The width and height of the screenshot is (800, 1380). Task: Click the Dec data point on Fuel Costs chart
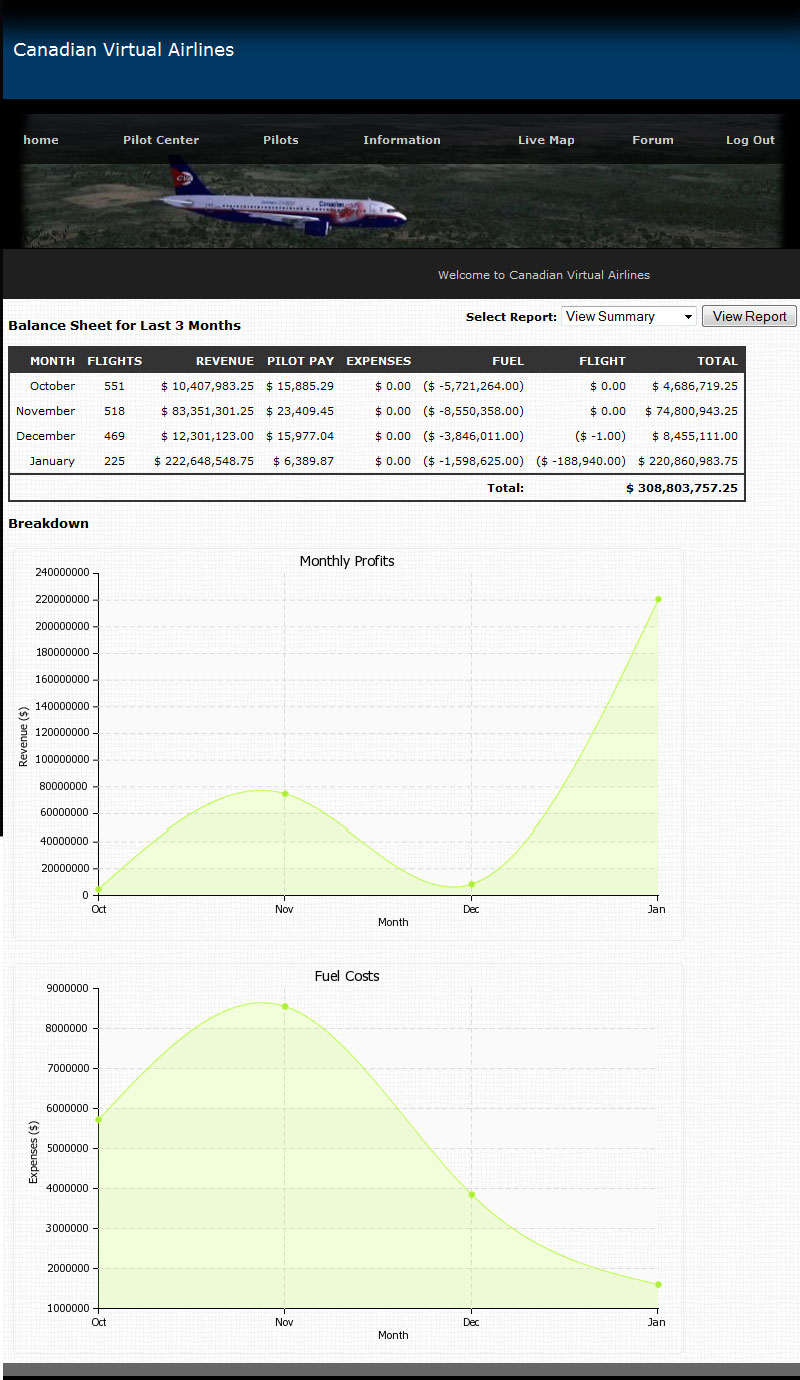click(471, 1194)
